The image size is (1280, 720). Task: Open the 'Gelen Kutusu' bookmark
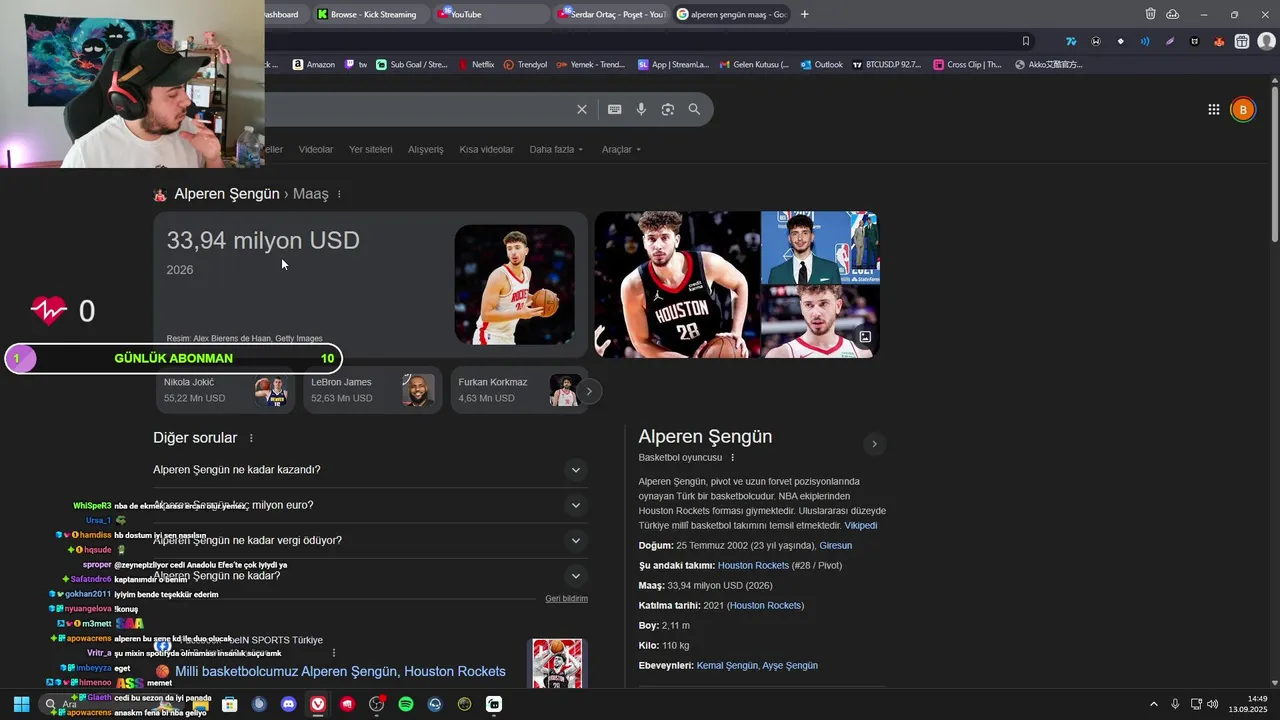(x=754, y=64)
